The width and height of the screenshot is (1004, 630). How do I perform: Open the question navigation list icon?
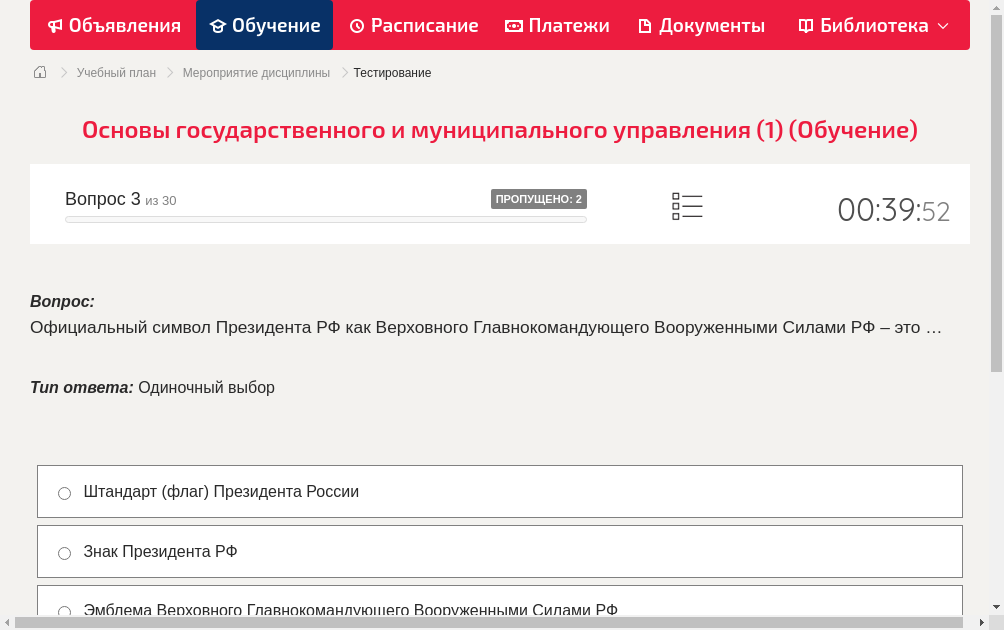pos(687,206)
